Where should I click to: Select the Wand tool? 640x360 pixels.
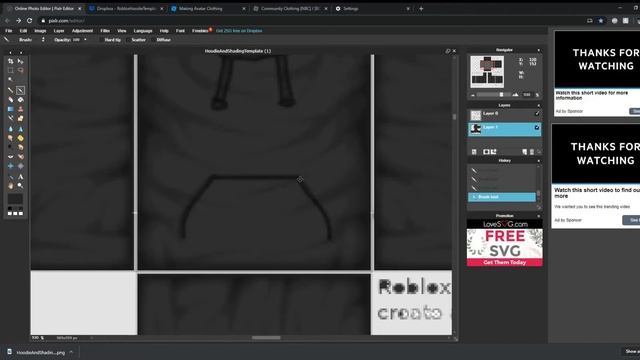tap(11, 80)
